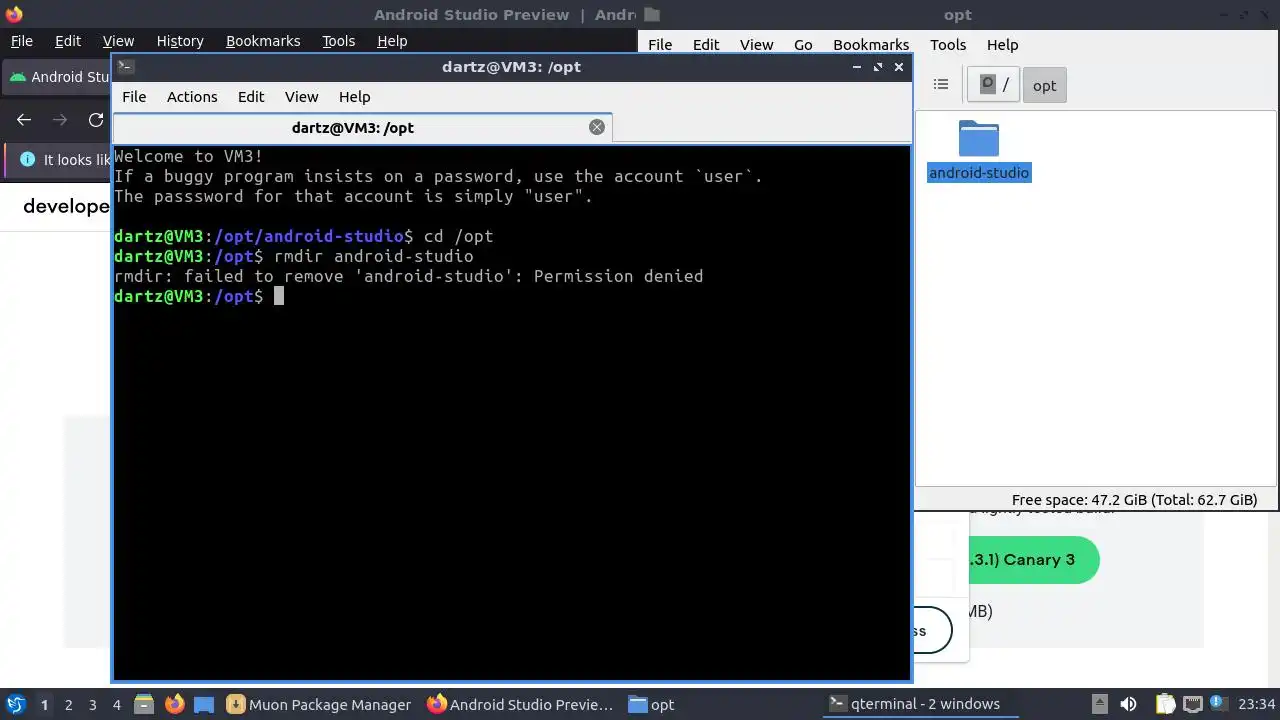Image resolution: width=1280 pixels, height=720 pixels.
Task: Open the Go menu in file manager
Action: [803, 45]
